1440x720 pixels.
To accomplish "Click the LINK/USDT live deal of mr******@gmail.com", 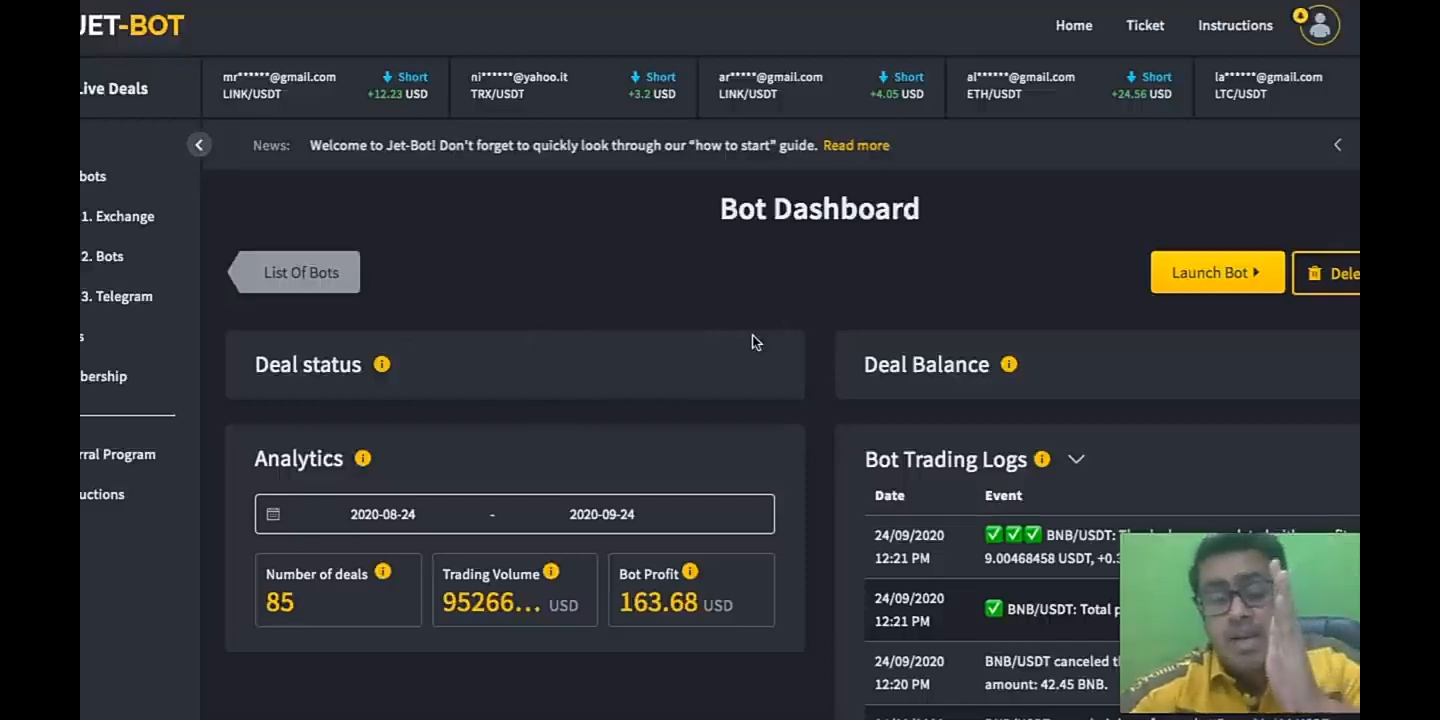I will (325, 85).
